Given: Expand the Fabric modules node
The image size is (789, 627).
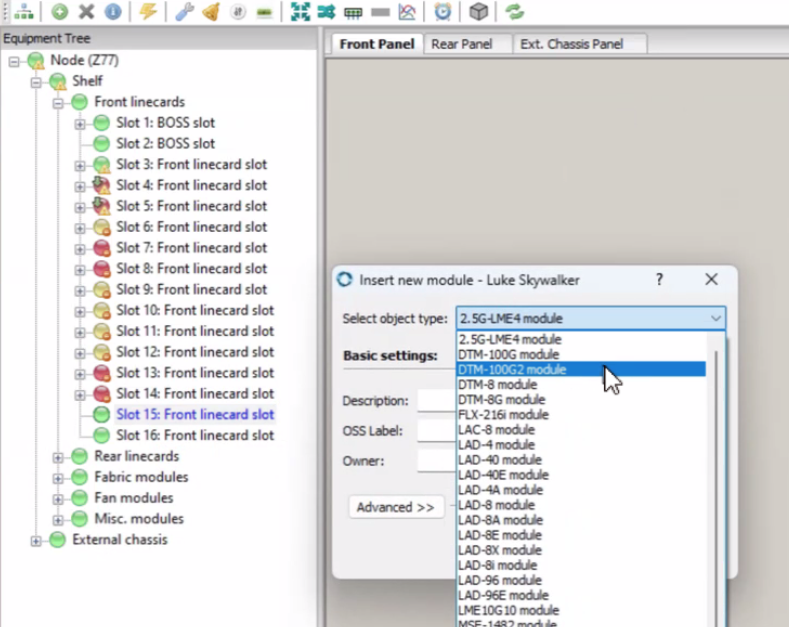Looking at the screenshot, I should [58, 478].
